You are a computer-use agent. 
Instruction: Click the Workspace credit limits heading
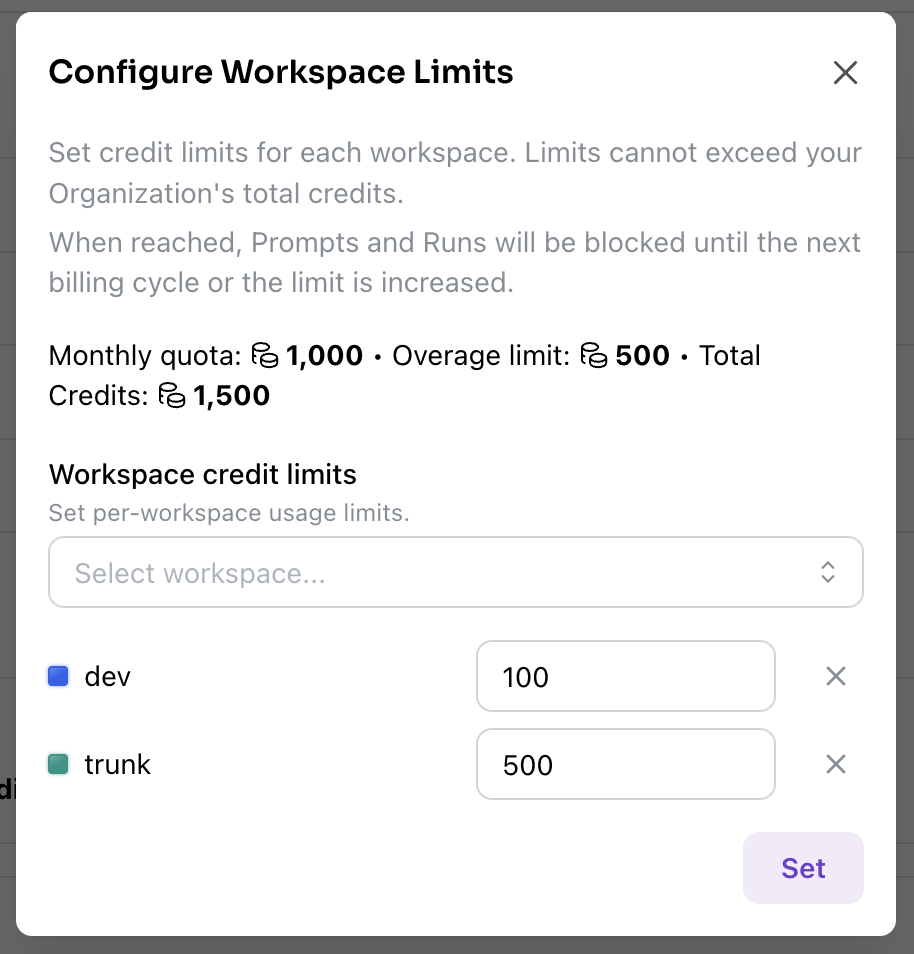(202, 474)
